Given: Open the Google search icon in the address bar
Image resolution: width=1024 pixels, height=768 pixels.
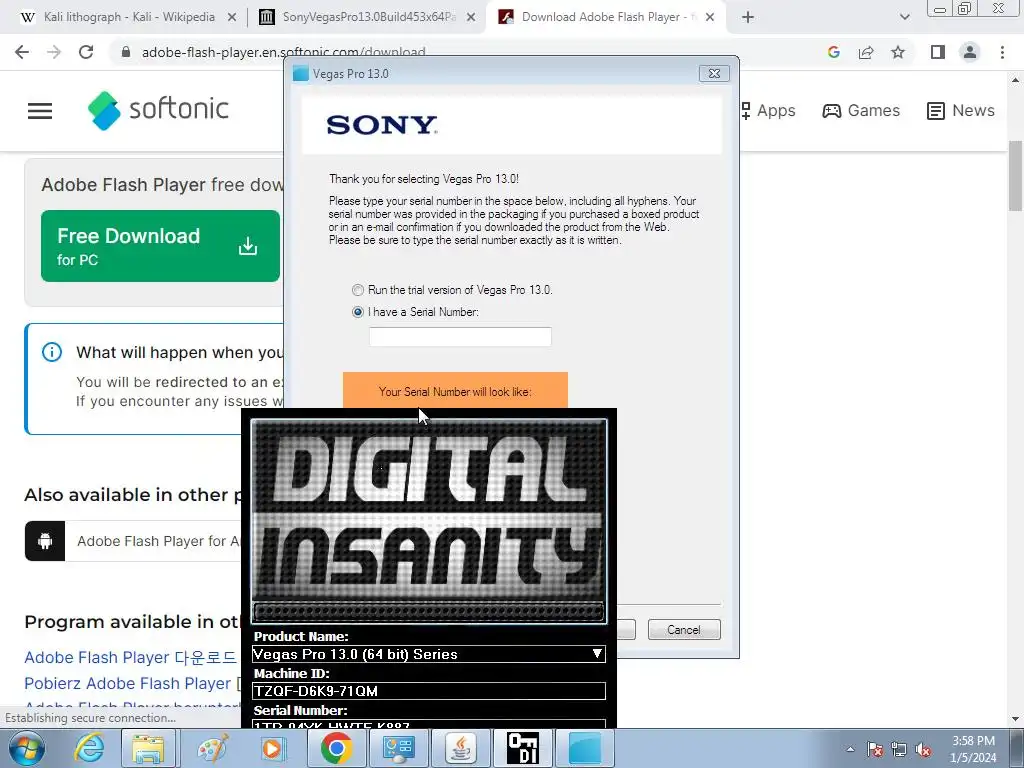Looking at the screenshot, I should point(833,52).
